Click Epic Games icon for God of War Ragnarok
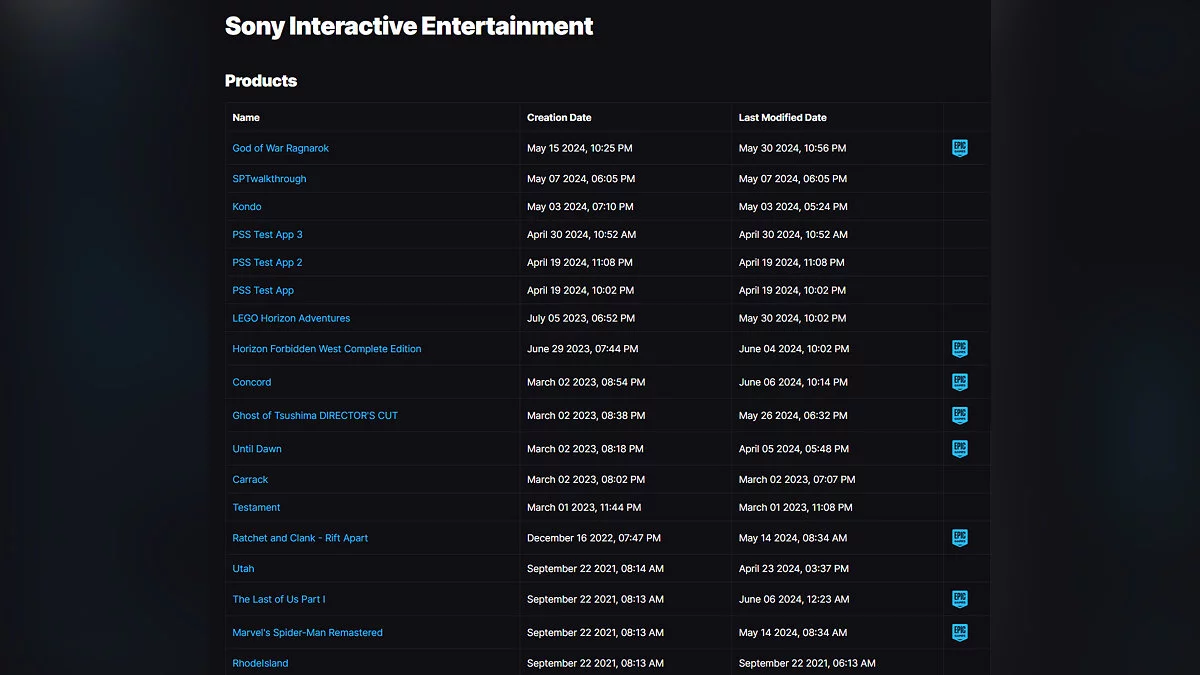This screenshot has width=1200, height=675. (x=959, y=148)
